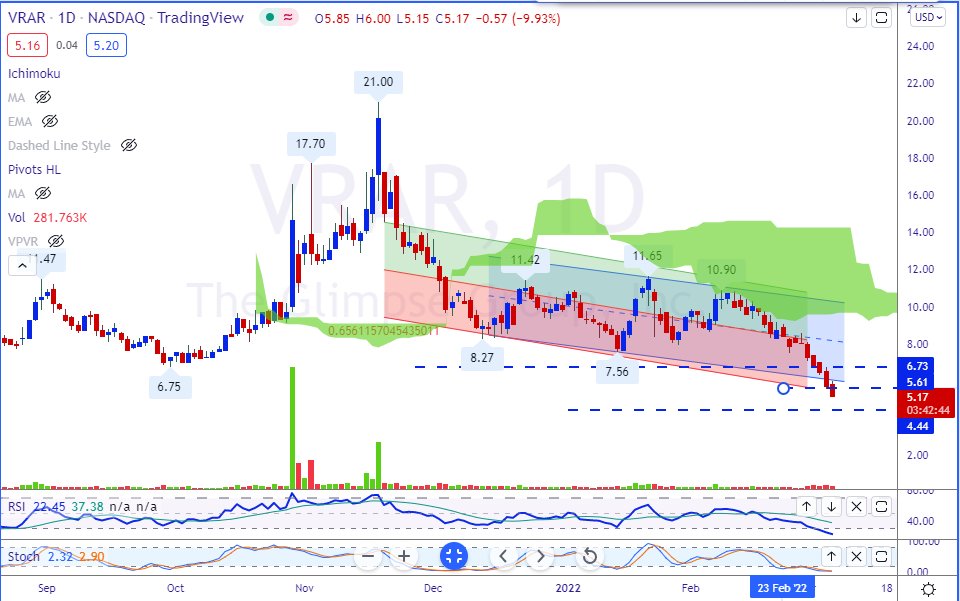The image size is (960, 601).
Task: Move RSI pane down
Action: click(x=831, y=507)
